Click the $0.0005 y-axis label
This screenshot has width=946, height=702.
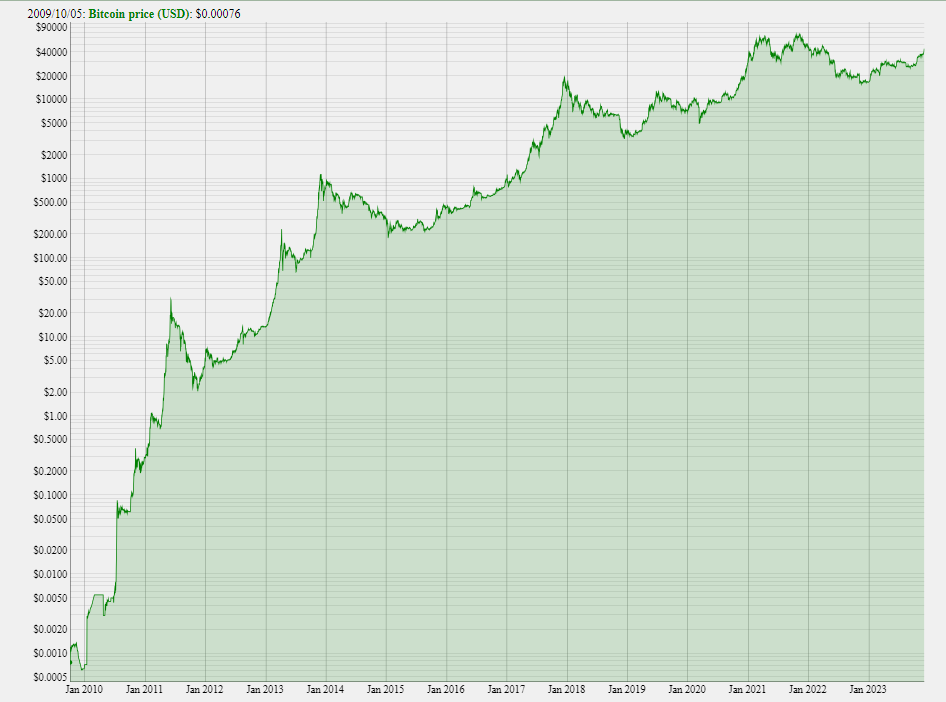50,677
